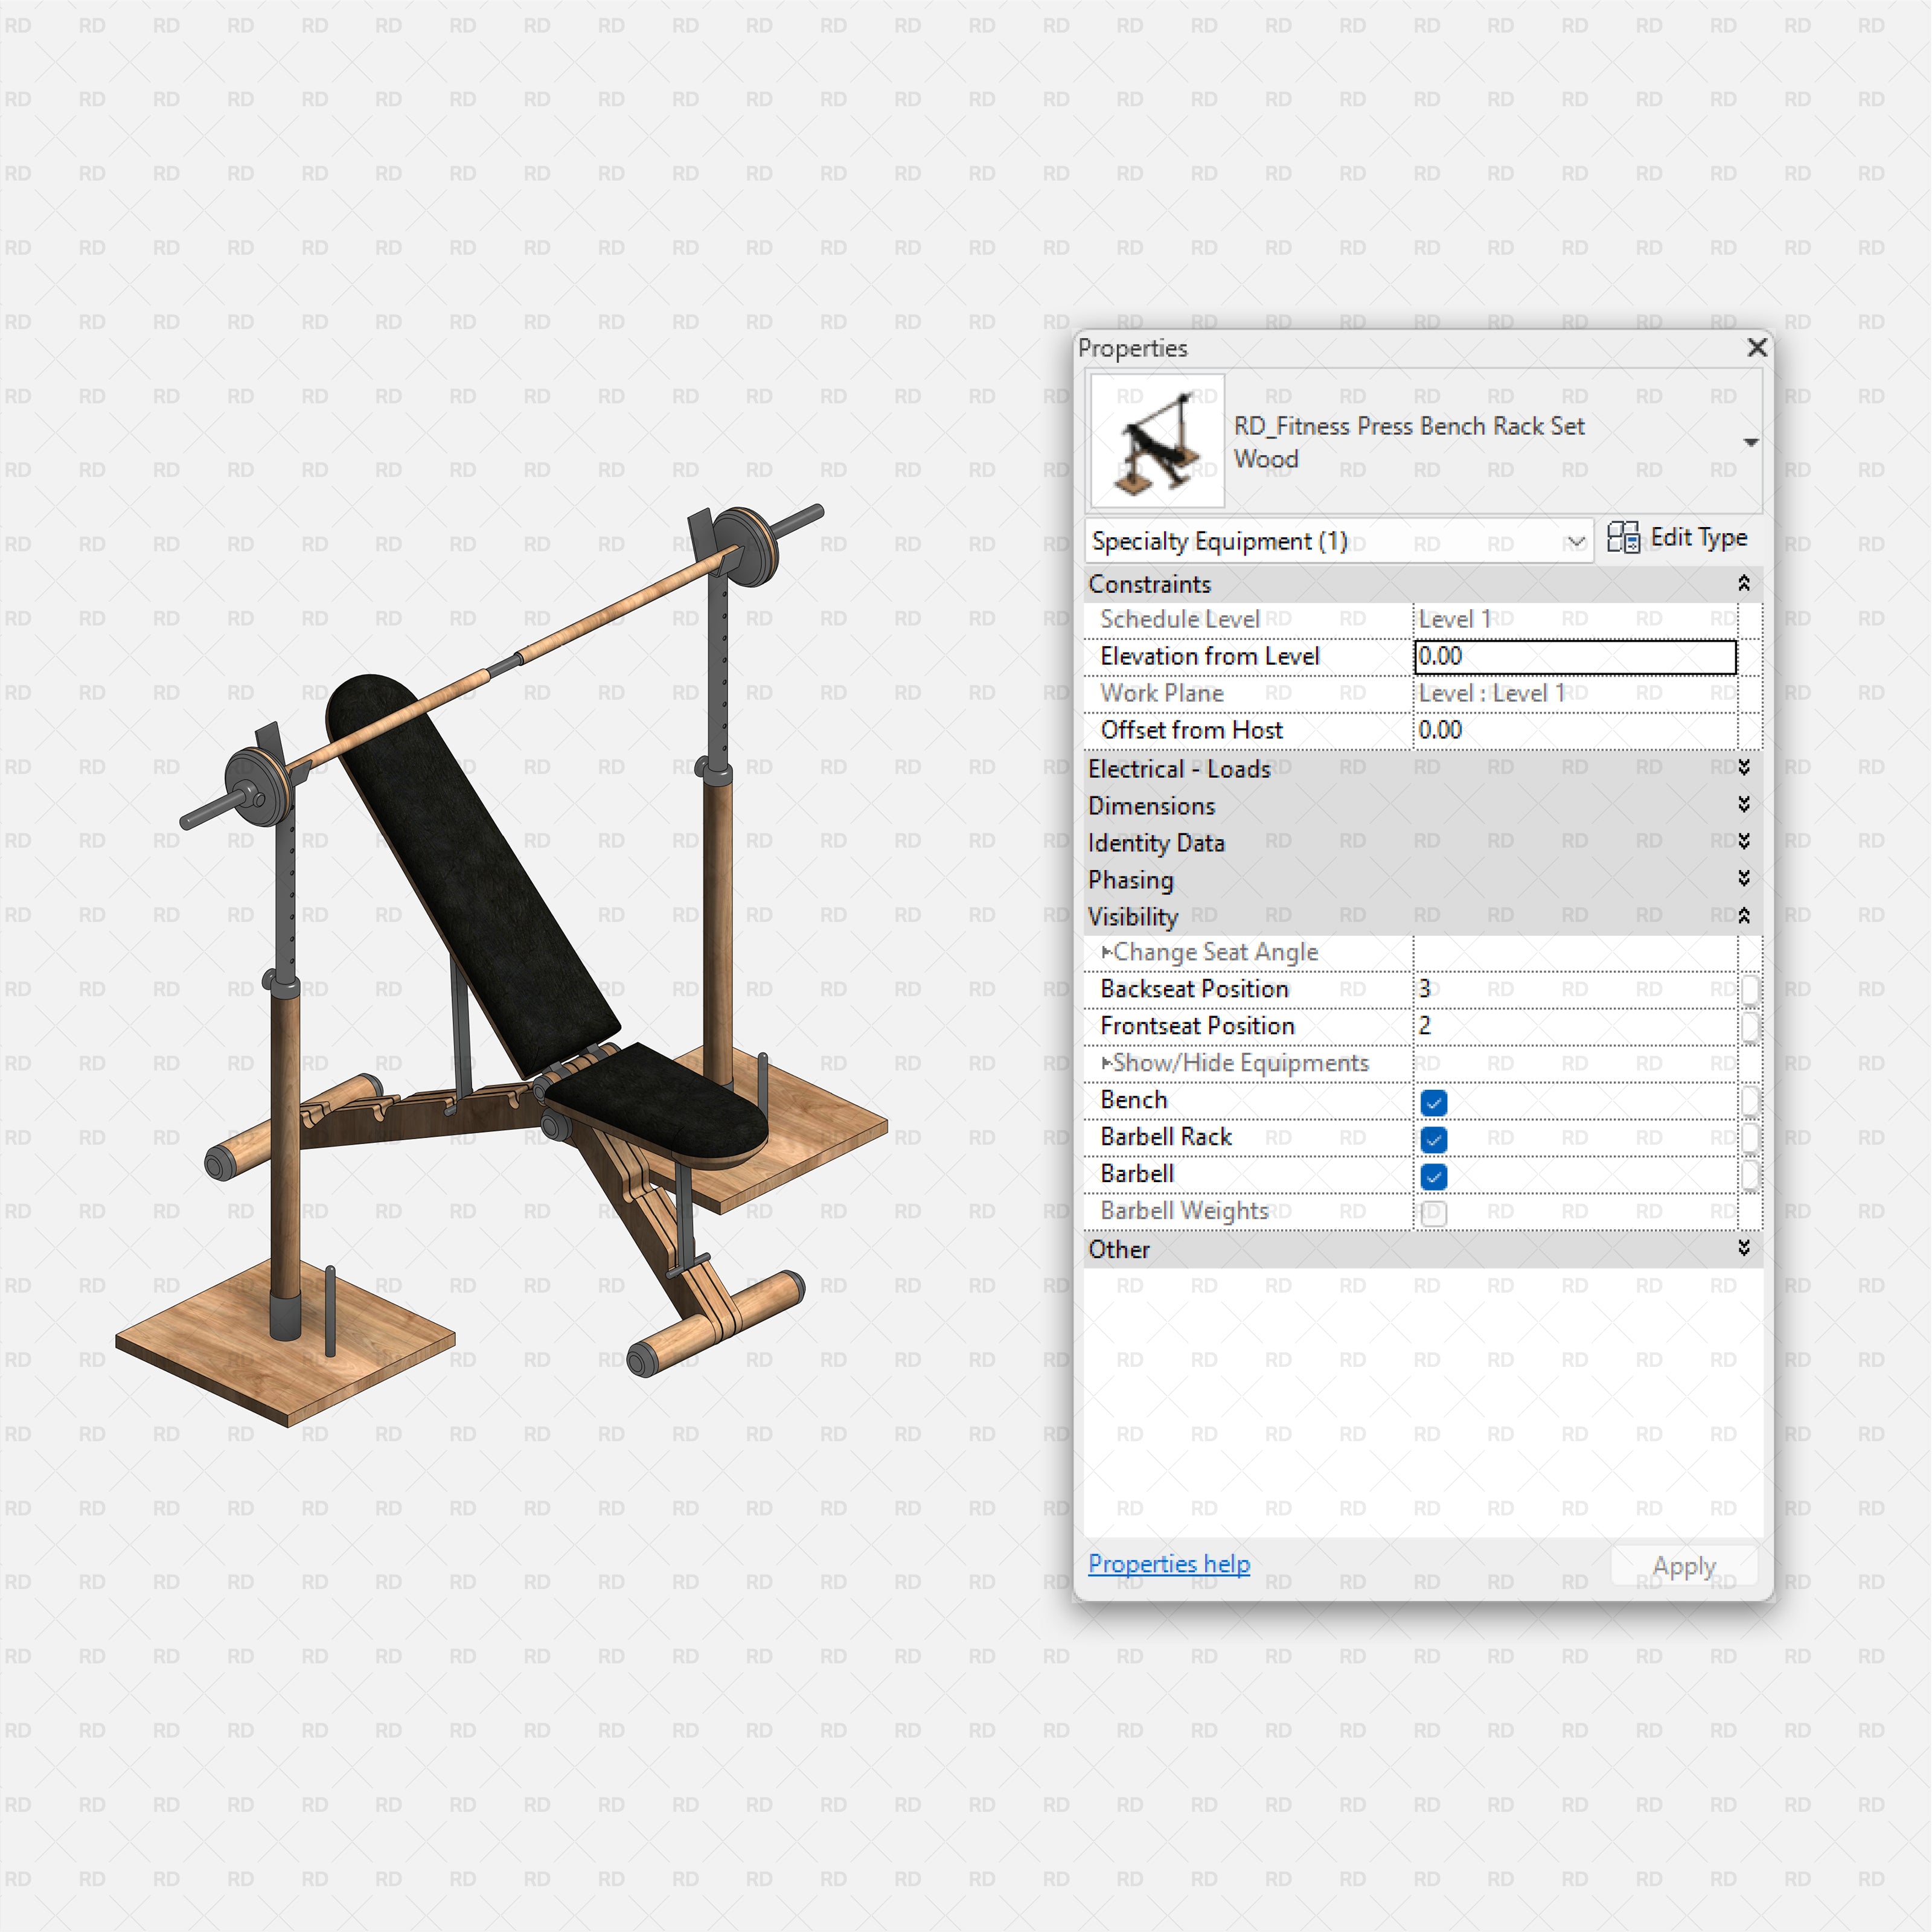Image resolution: width=1932 pixels, height=1932 pixels.
Task: Toggle the Barbell visibility checkbox
Action: 1434,1176
